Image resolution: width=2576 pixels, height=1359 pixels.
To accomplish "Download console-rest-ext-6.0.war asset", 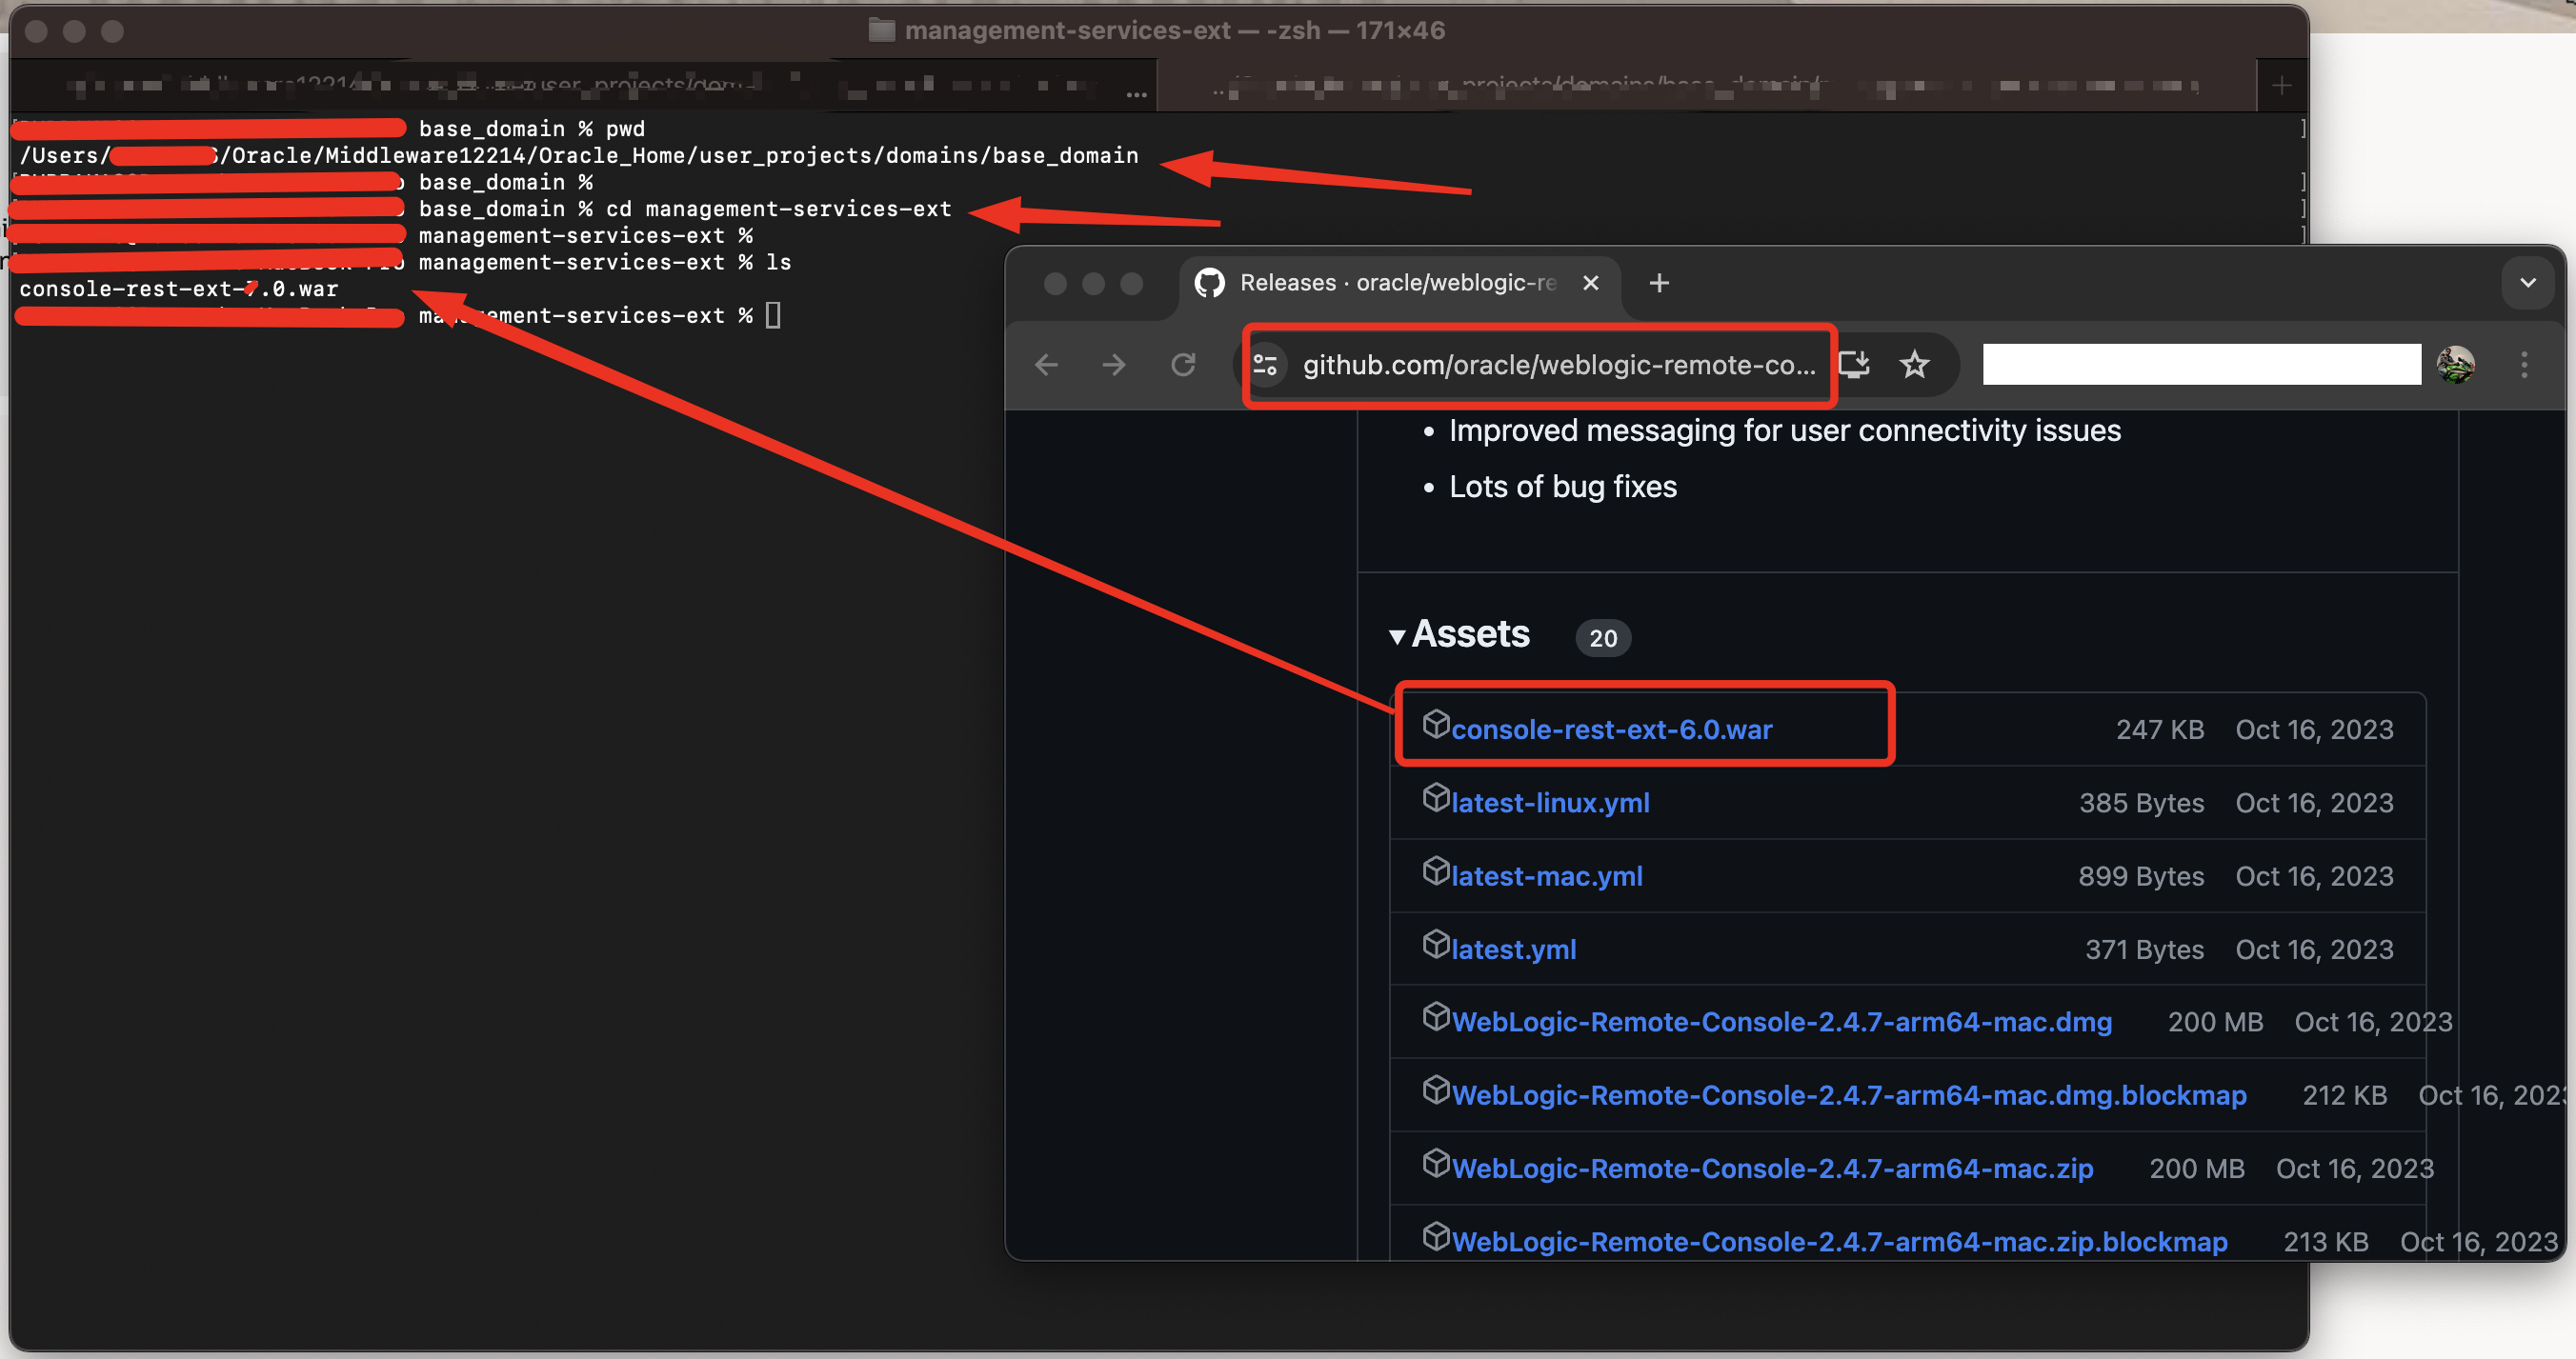I will coord(1611,730).
